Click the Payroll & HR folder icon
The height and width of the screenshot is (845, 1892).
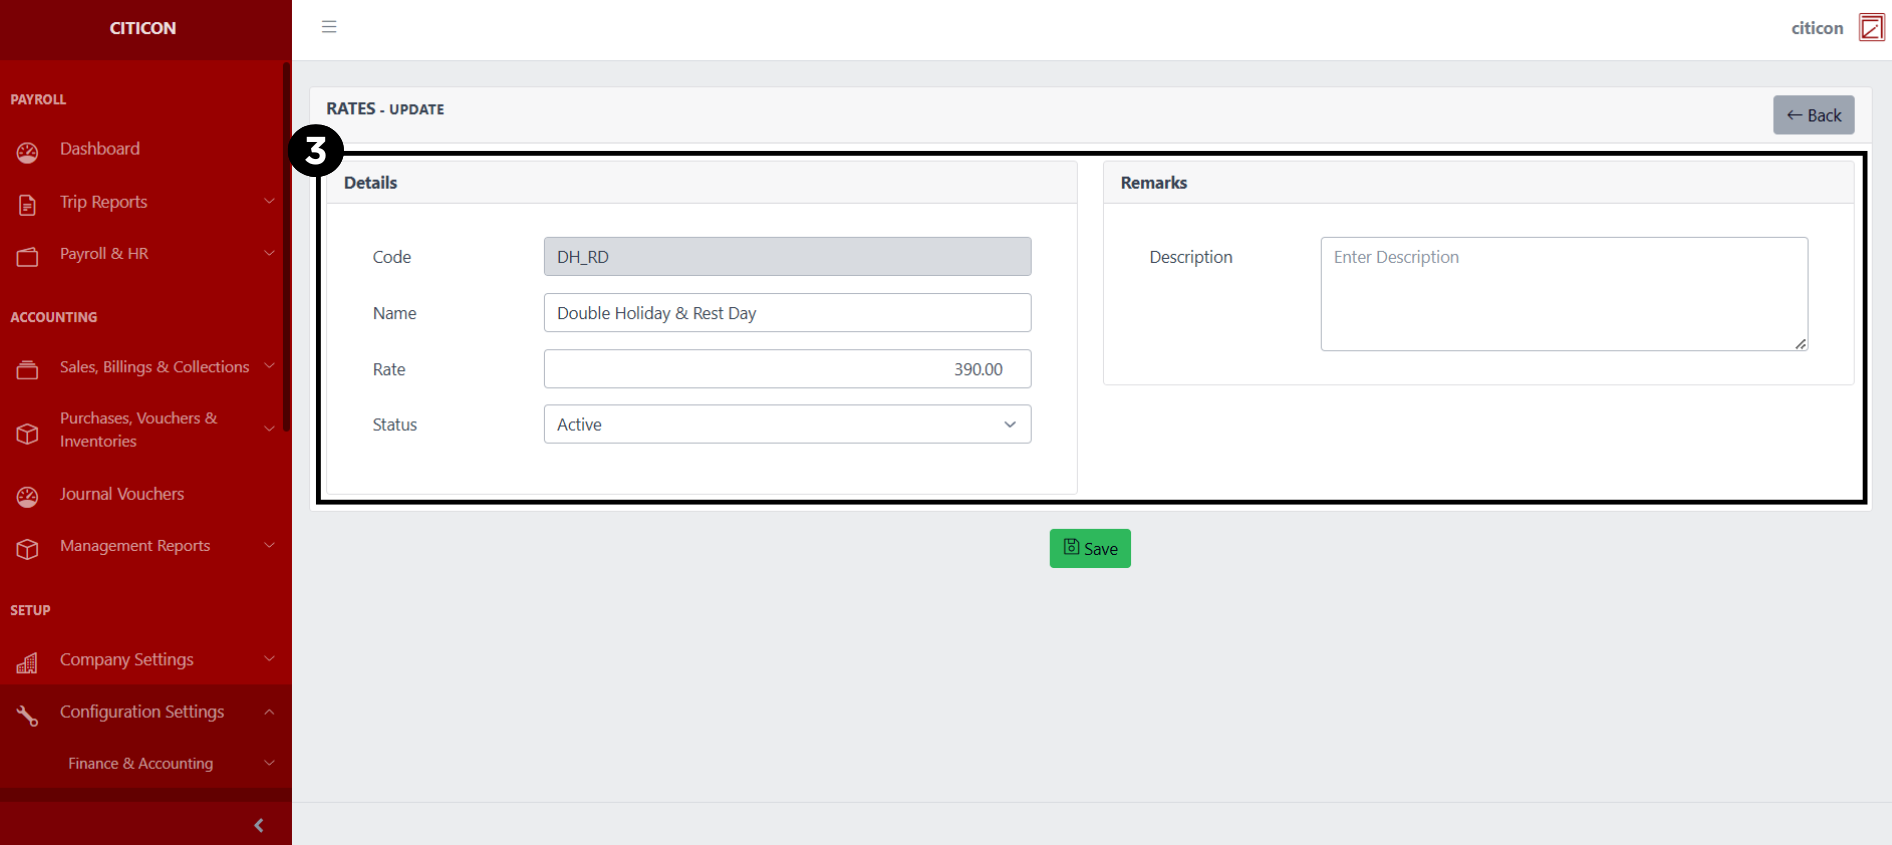point(27,257)
